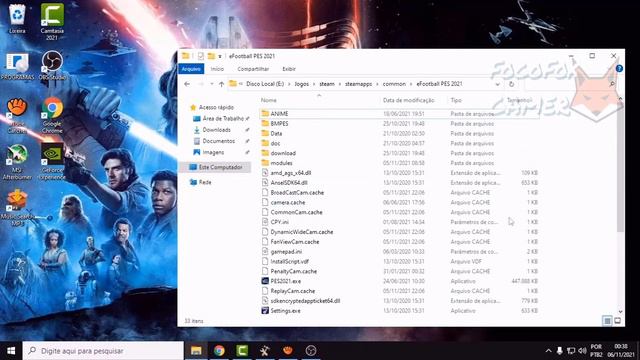Open Camtasia from the taskbar

242,351
